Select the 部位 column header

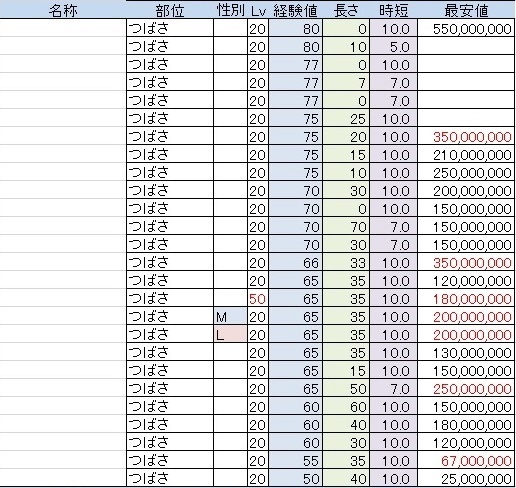pos(170,11)
